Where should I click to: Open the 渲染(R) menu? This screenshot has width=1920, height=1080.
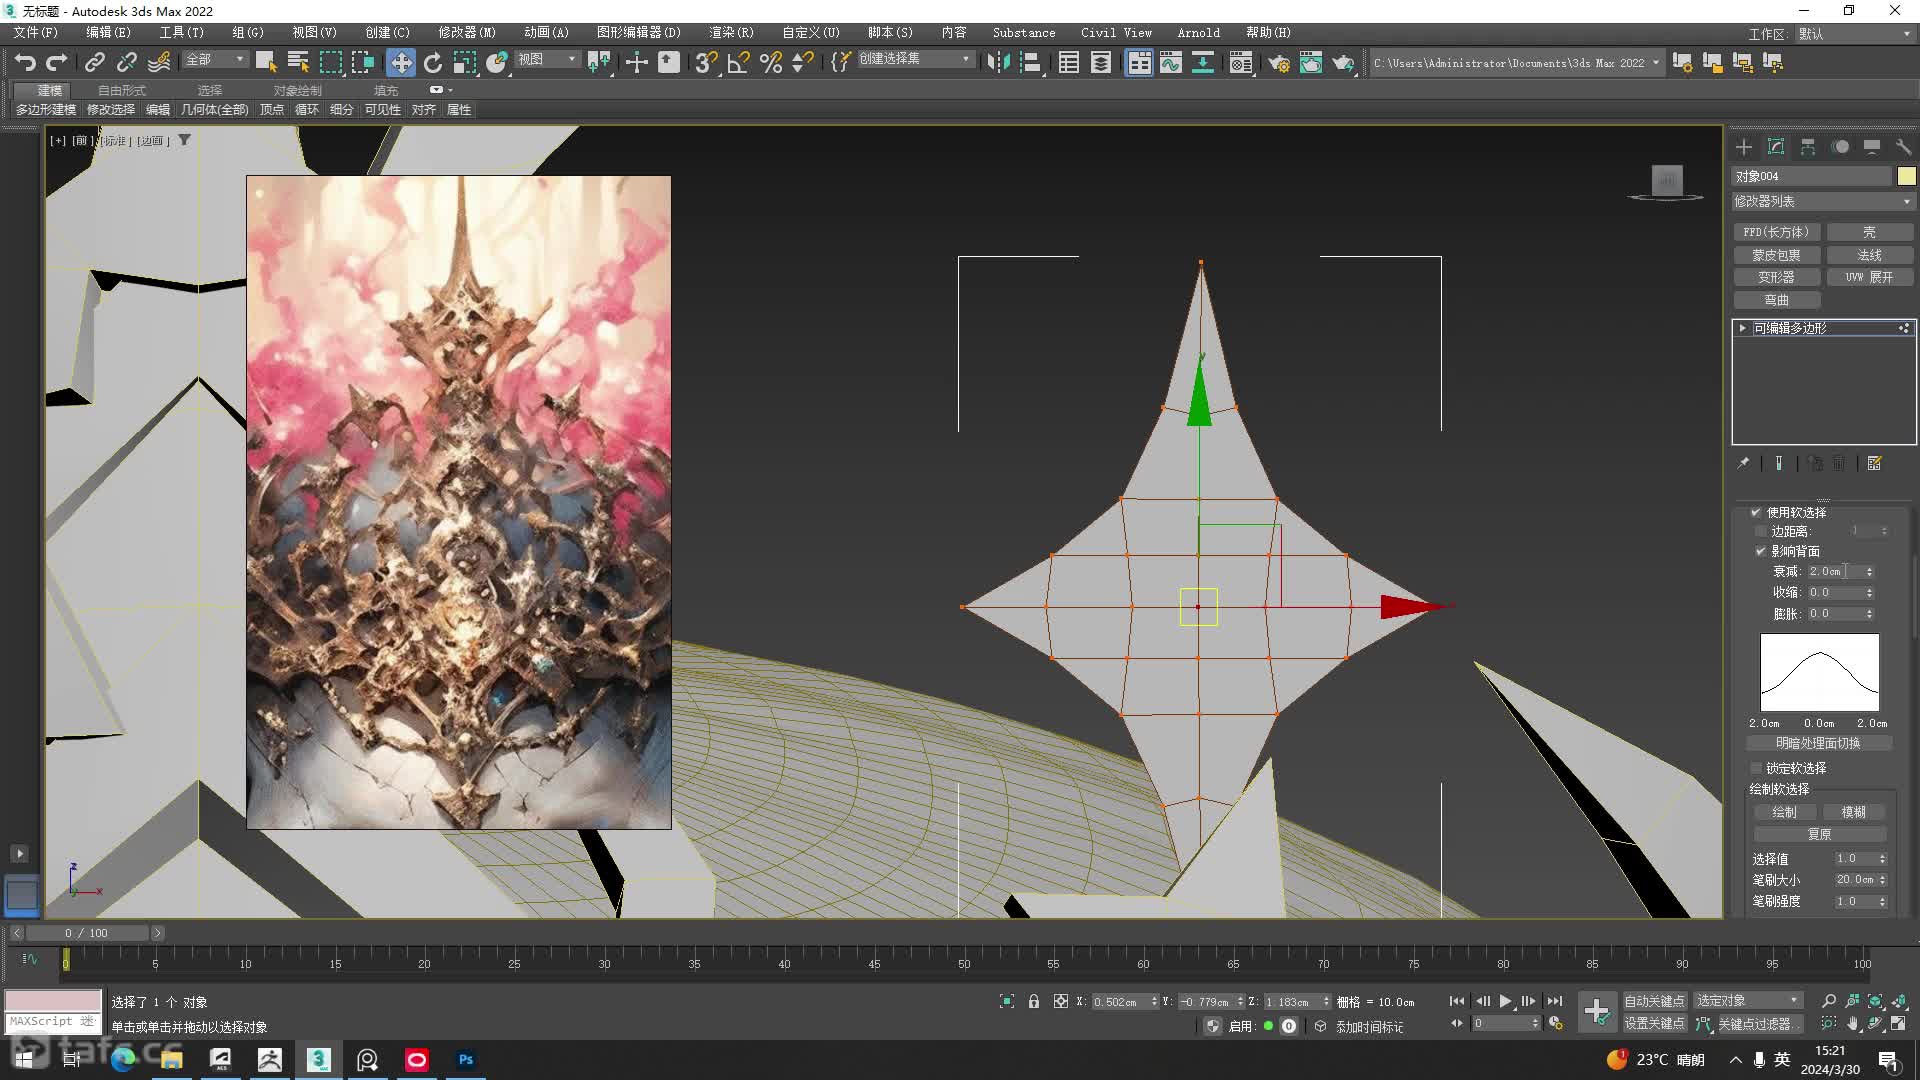[731, 33]
